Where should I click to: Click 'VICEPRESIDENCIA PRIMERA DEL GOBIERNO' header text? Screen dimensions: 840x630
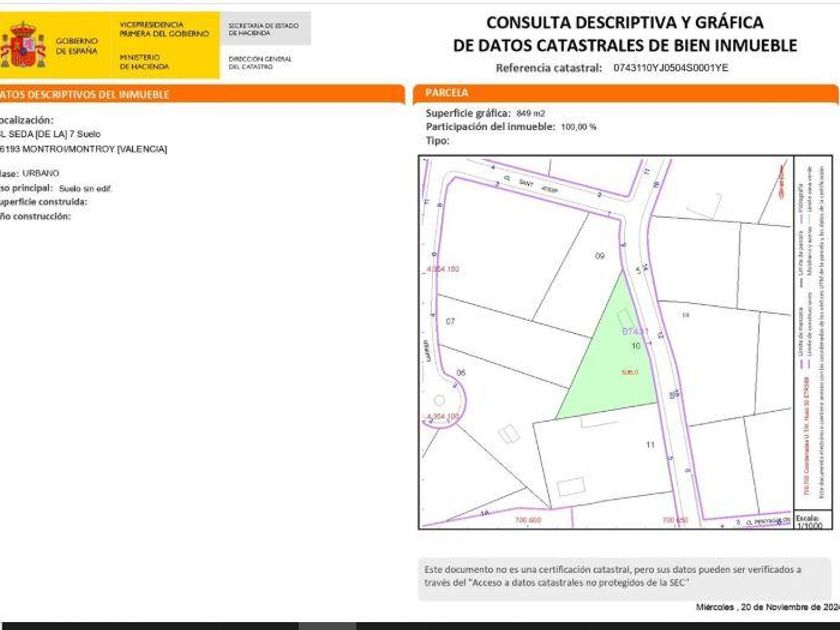point(164,29)
